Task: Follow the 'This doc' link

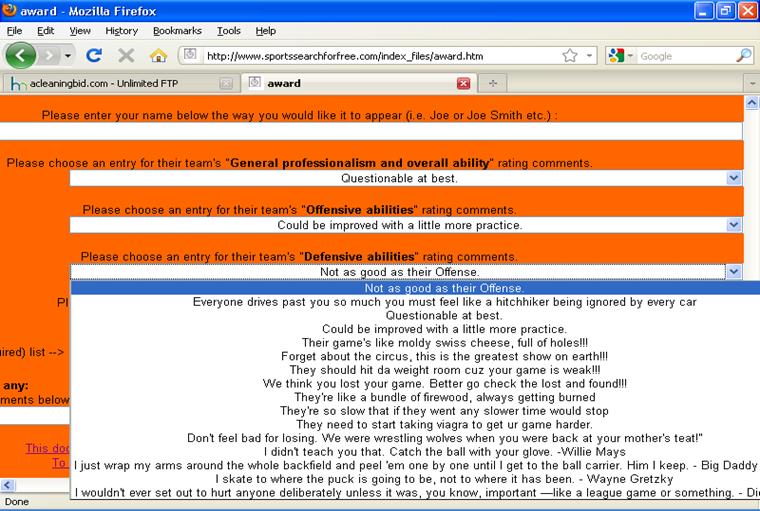Action: [48, 448]
